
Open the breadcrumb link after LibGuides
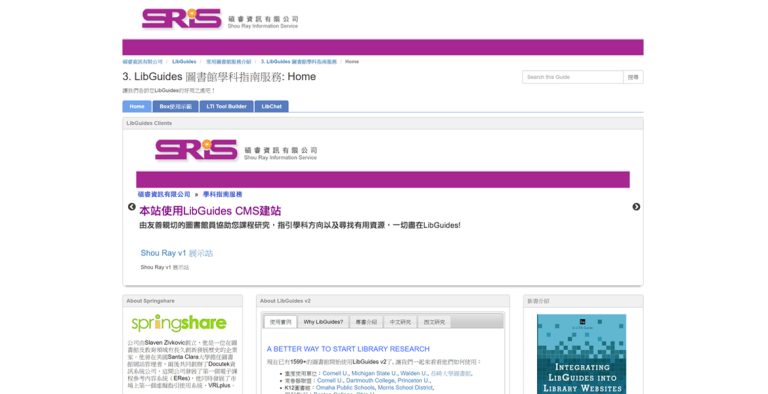click(228, 62)
